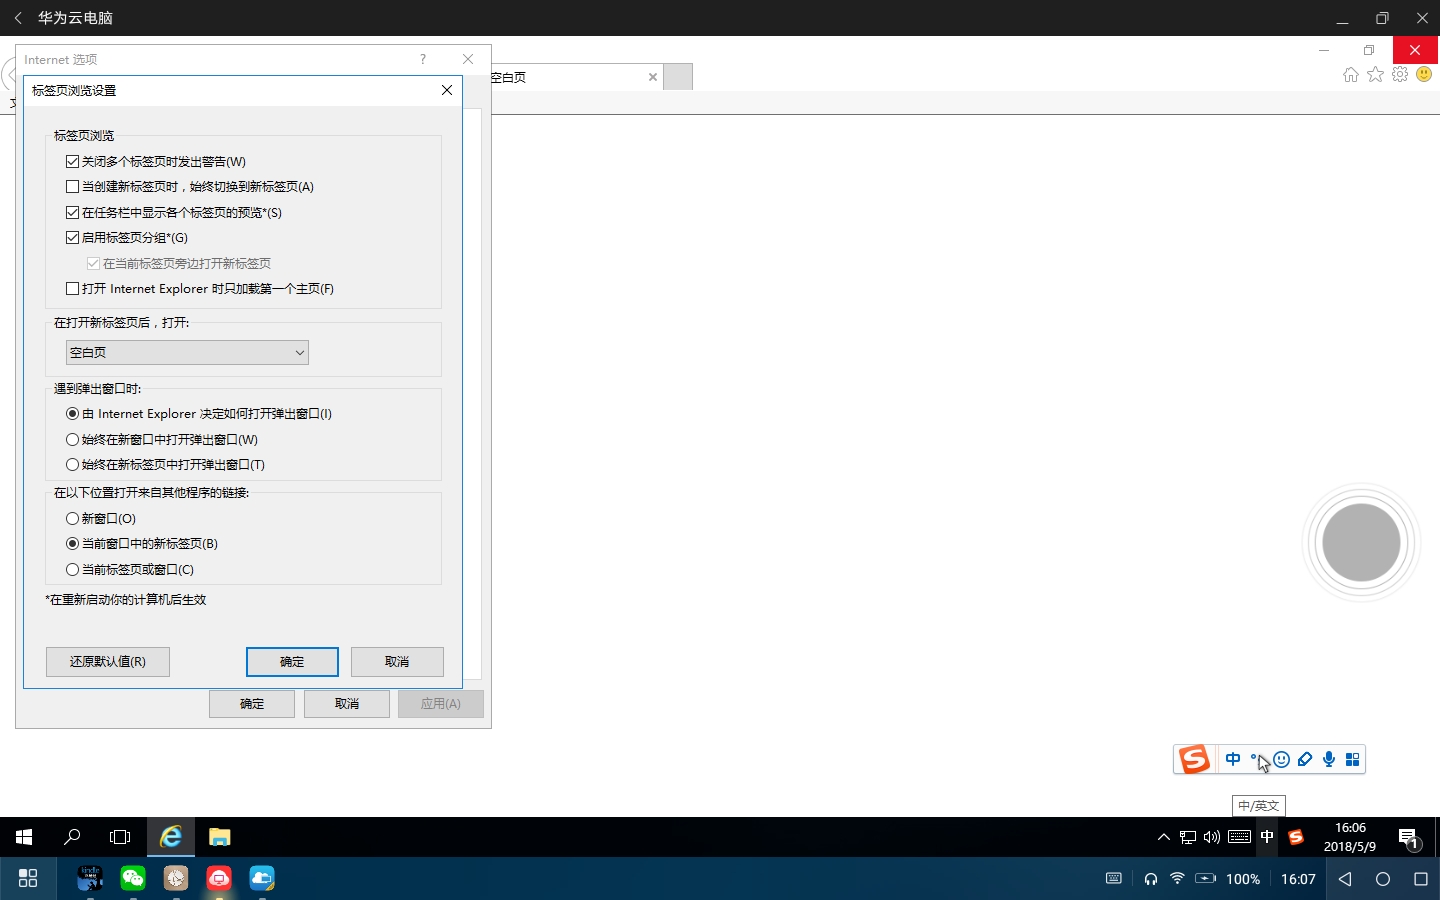The height and width of the screenshot is (900, 1440).
Task: Click the orange Sogou logo on floating toolbar
Action: (1194, 760)
